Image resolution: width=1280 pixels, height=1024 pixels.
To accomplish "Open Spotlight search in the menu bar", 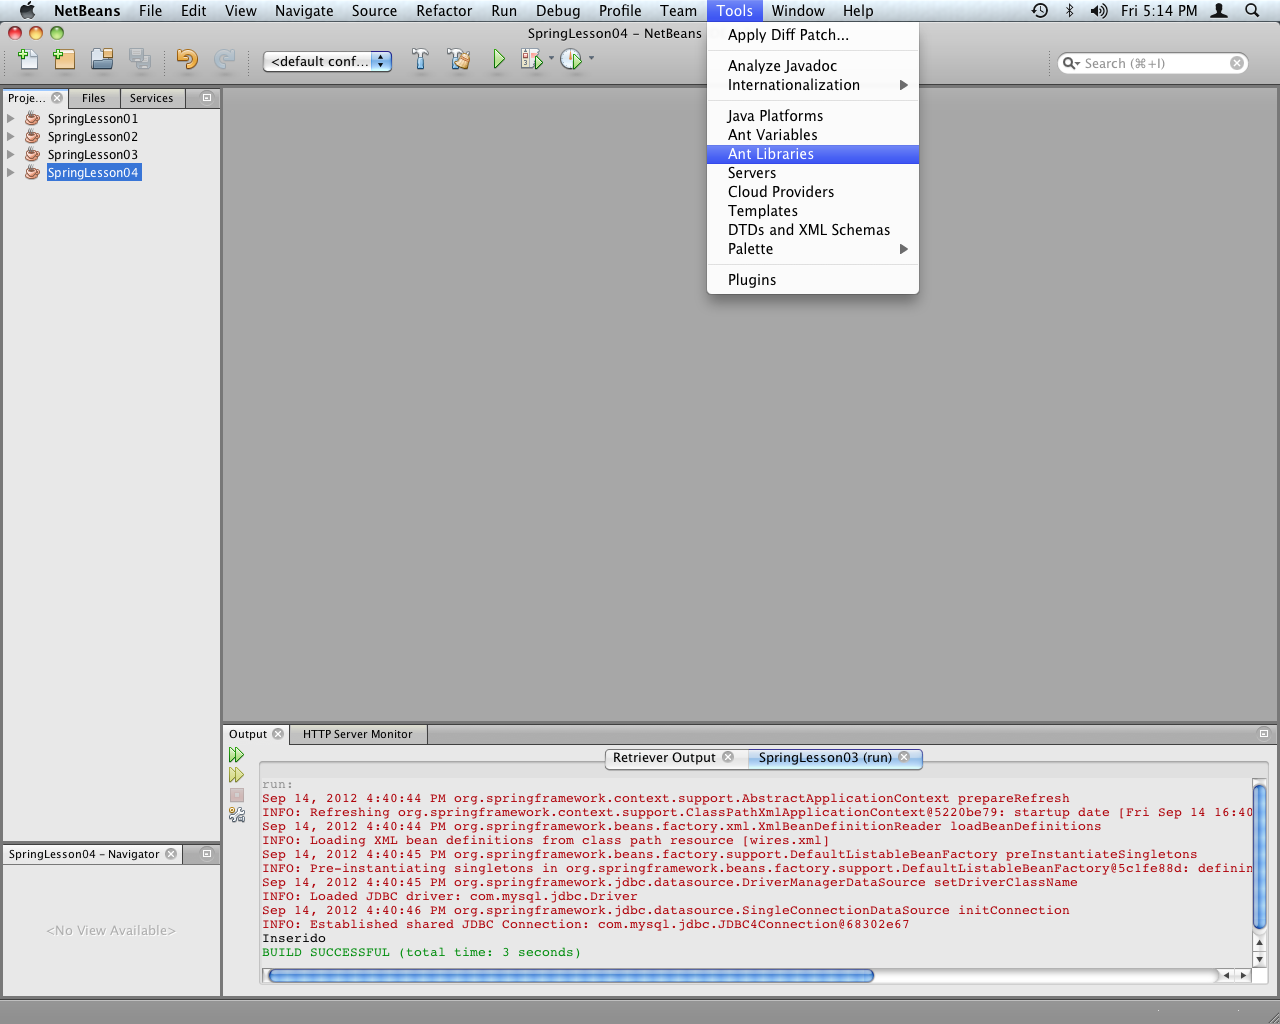I will point(1252,10).
